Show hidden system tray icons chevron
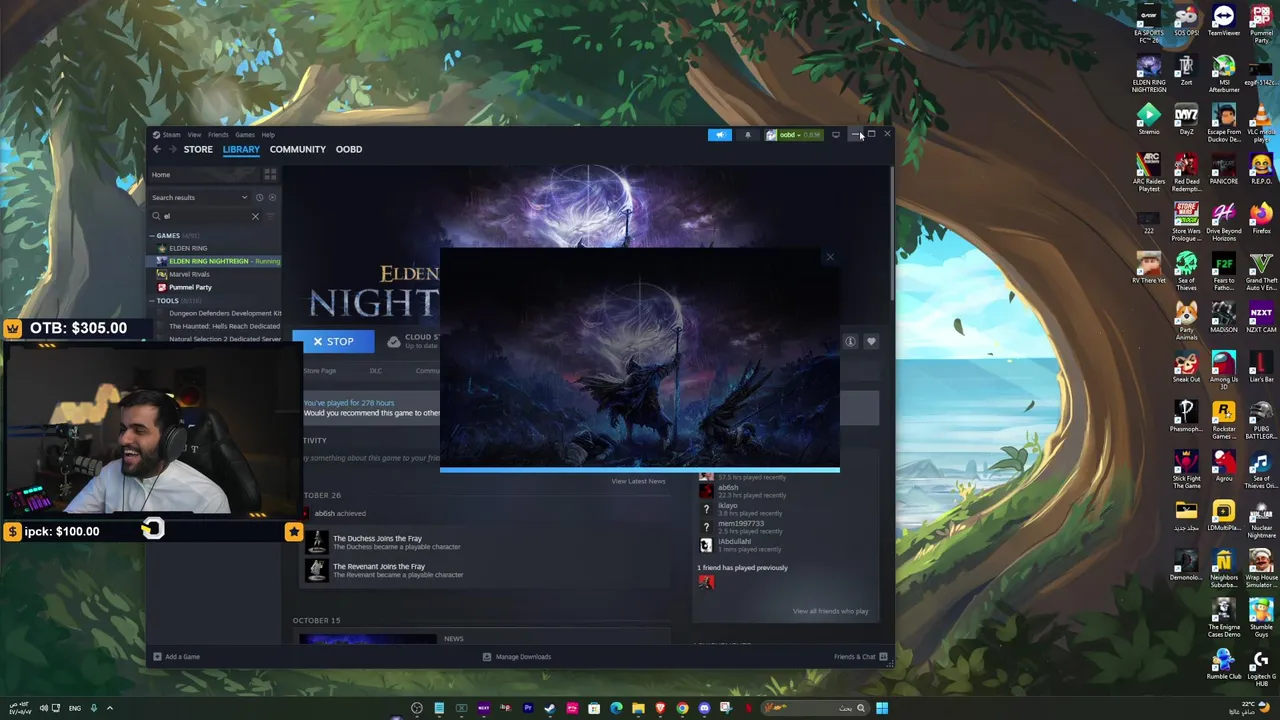 [110, 709]
